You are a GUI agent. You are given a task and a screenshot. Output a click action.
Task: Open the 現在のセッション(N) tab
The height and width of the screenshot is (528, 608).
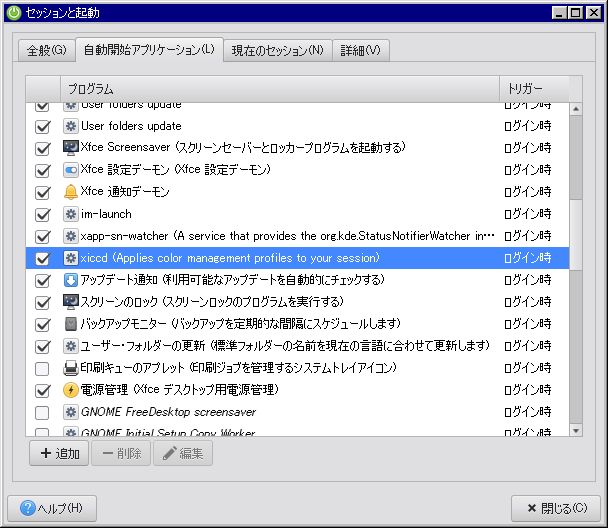pyautogui.click(x=278, y=50)
